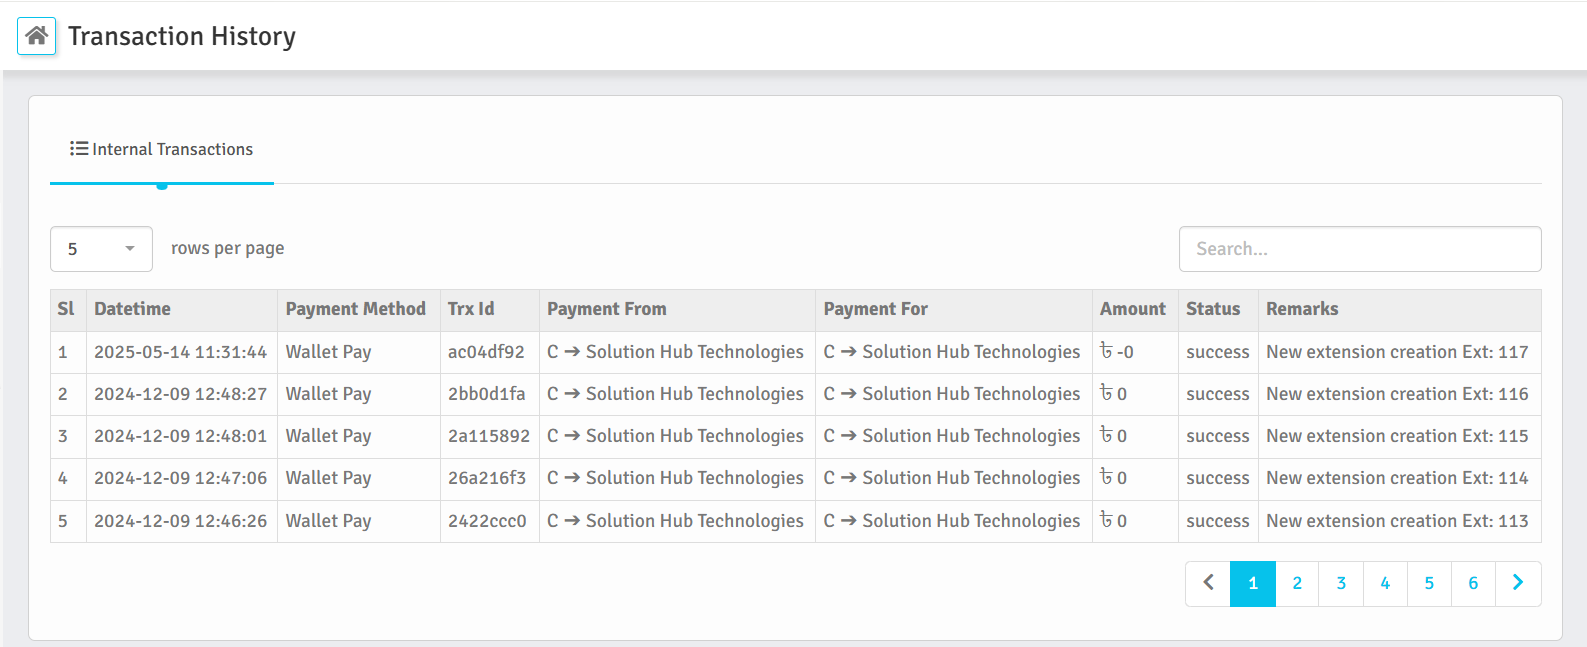The image size is (1587, 647).
Task: Click remark New extension creation Ext: 116
Action: click(1397, 394)
